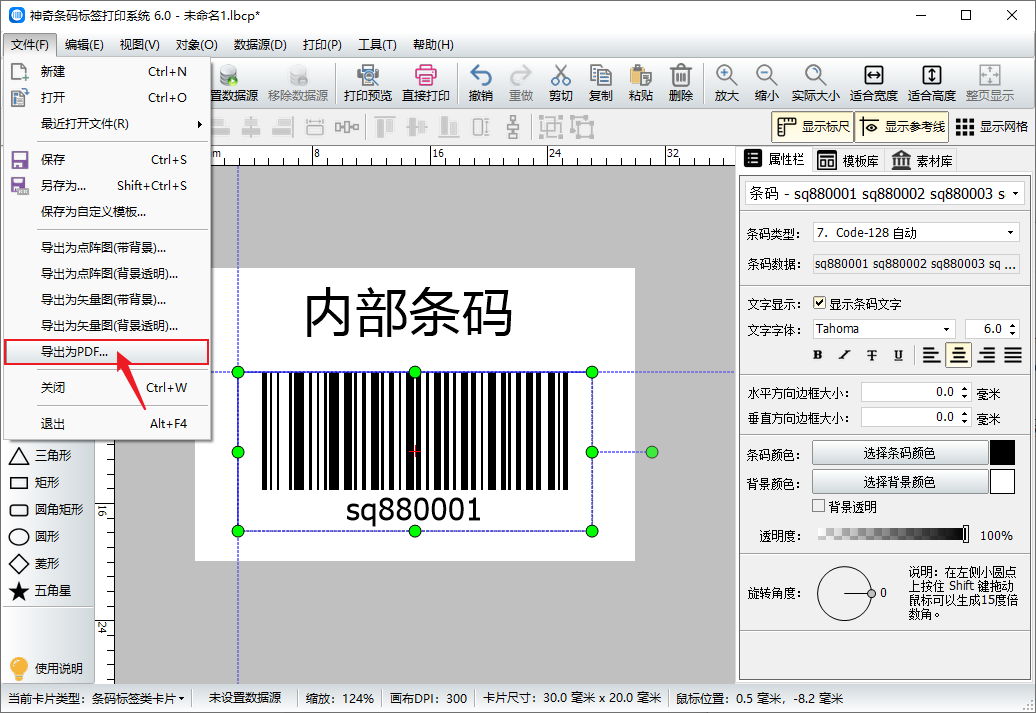
Task: Click the Cut (剪切) scissors icon
Action: [x=560, y=83]
